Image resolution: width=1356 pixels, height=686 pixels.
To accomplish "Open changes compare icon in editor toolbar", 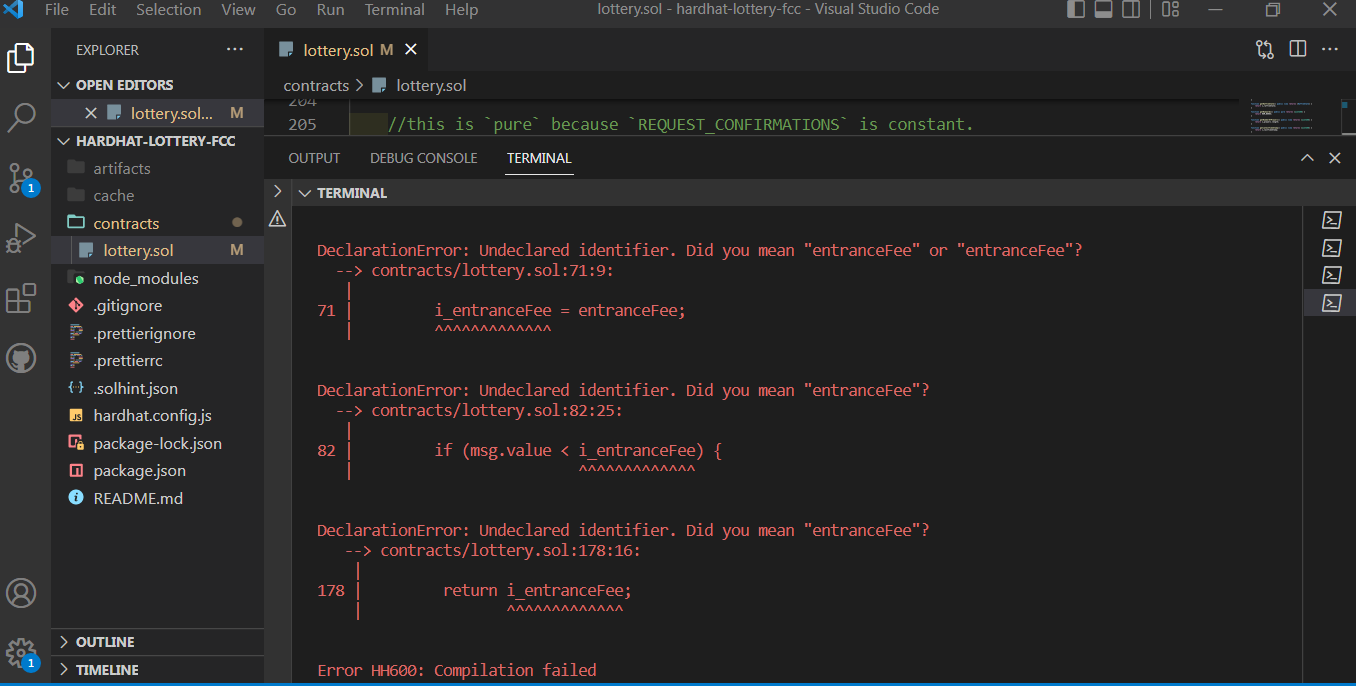I will [x=1265, y=49].
